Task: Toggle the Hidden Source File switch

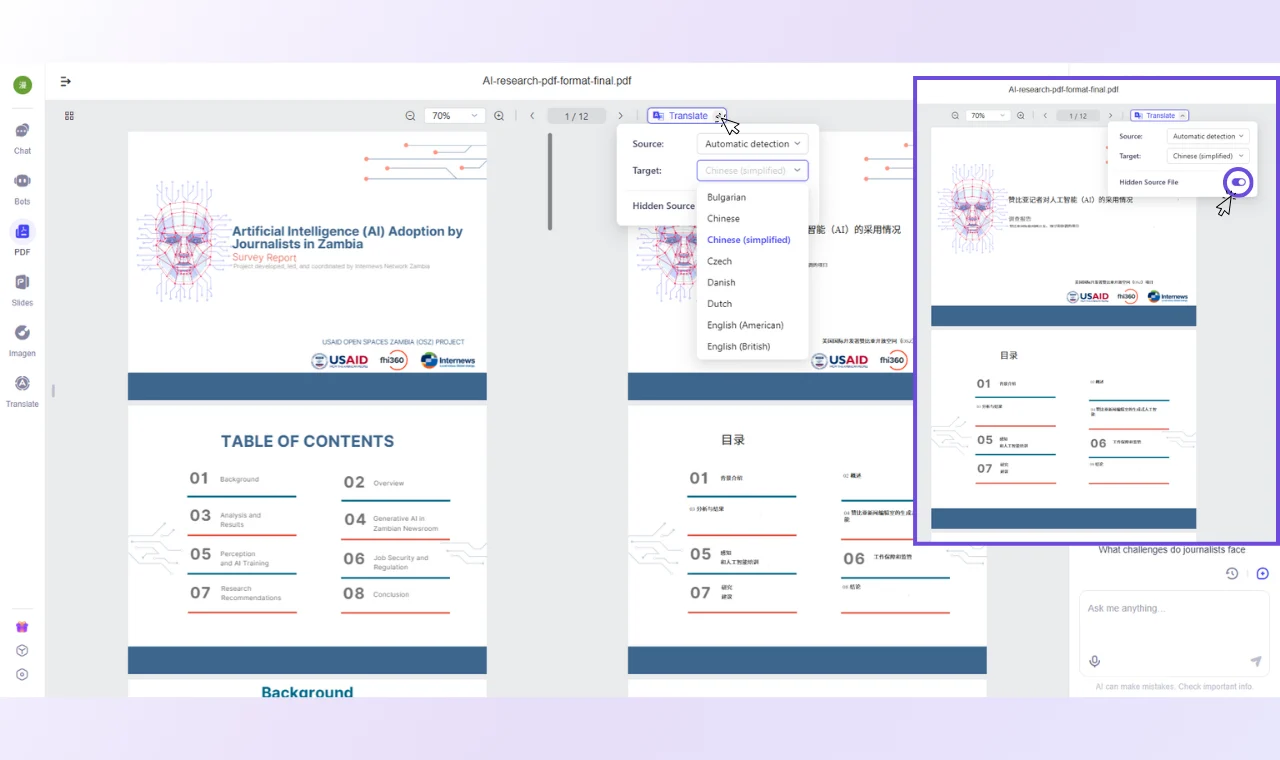Action: 1239,182
